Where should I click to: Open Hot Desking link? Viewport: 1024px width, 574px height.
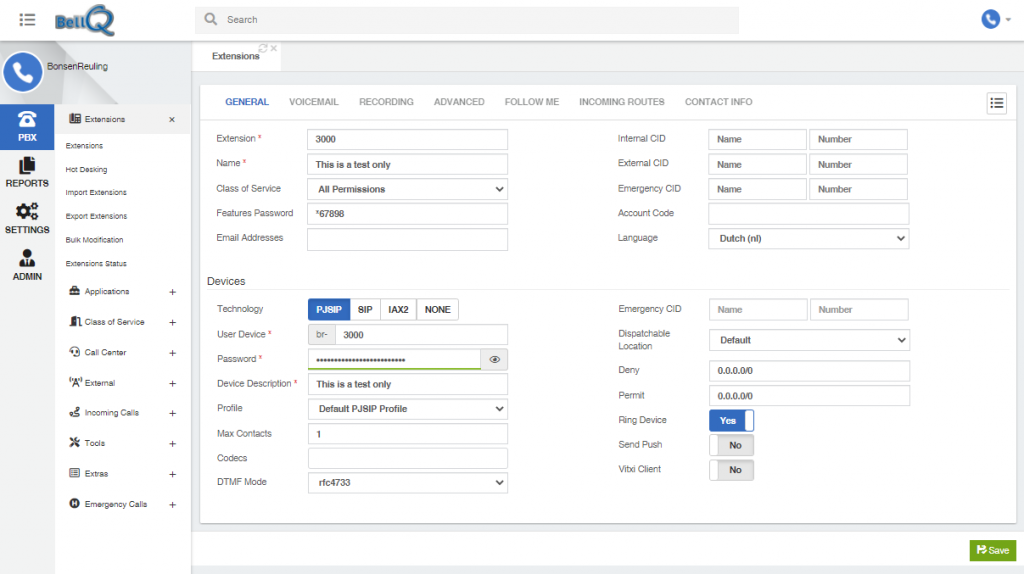[86, 169]
